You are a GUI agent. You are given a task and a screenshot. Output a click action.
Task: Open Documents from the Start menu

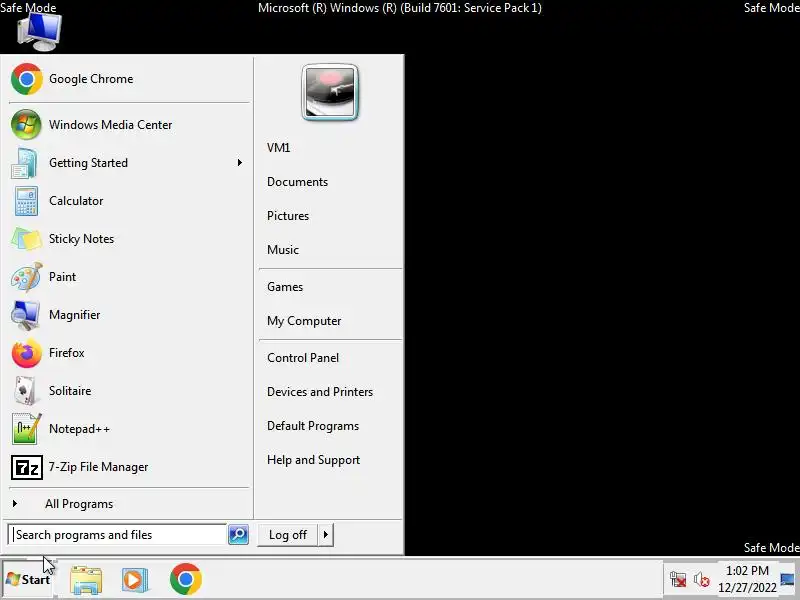click(297, 182)
